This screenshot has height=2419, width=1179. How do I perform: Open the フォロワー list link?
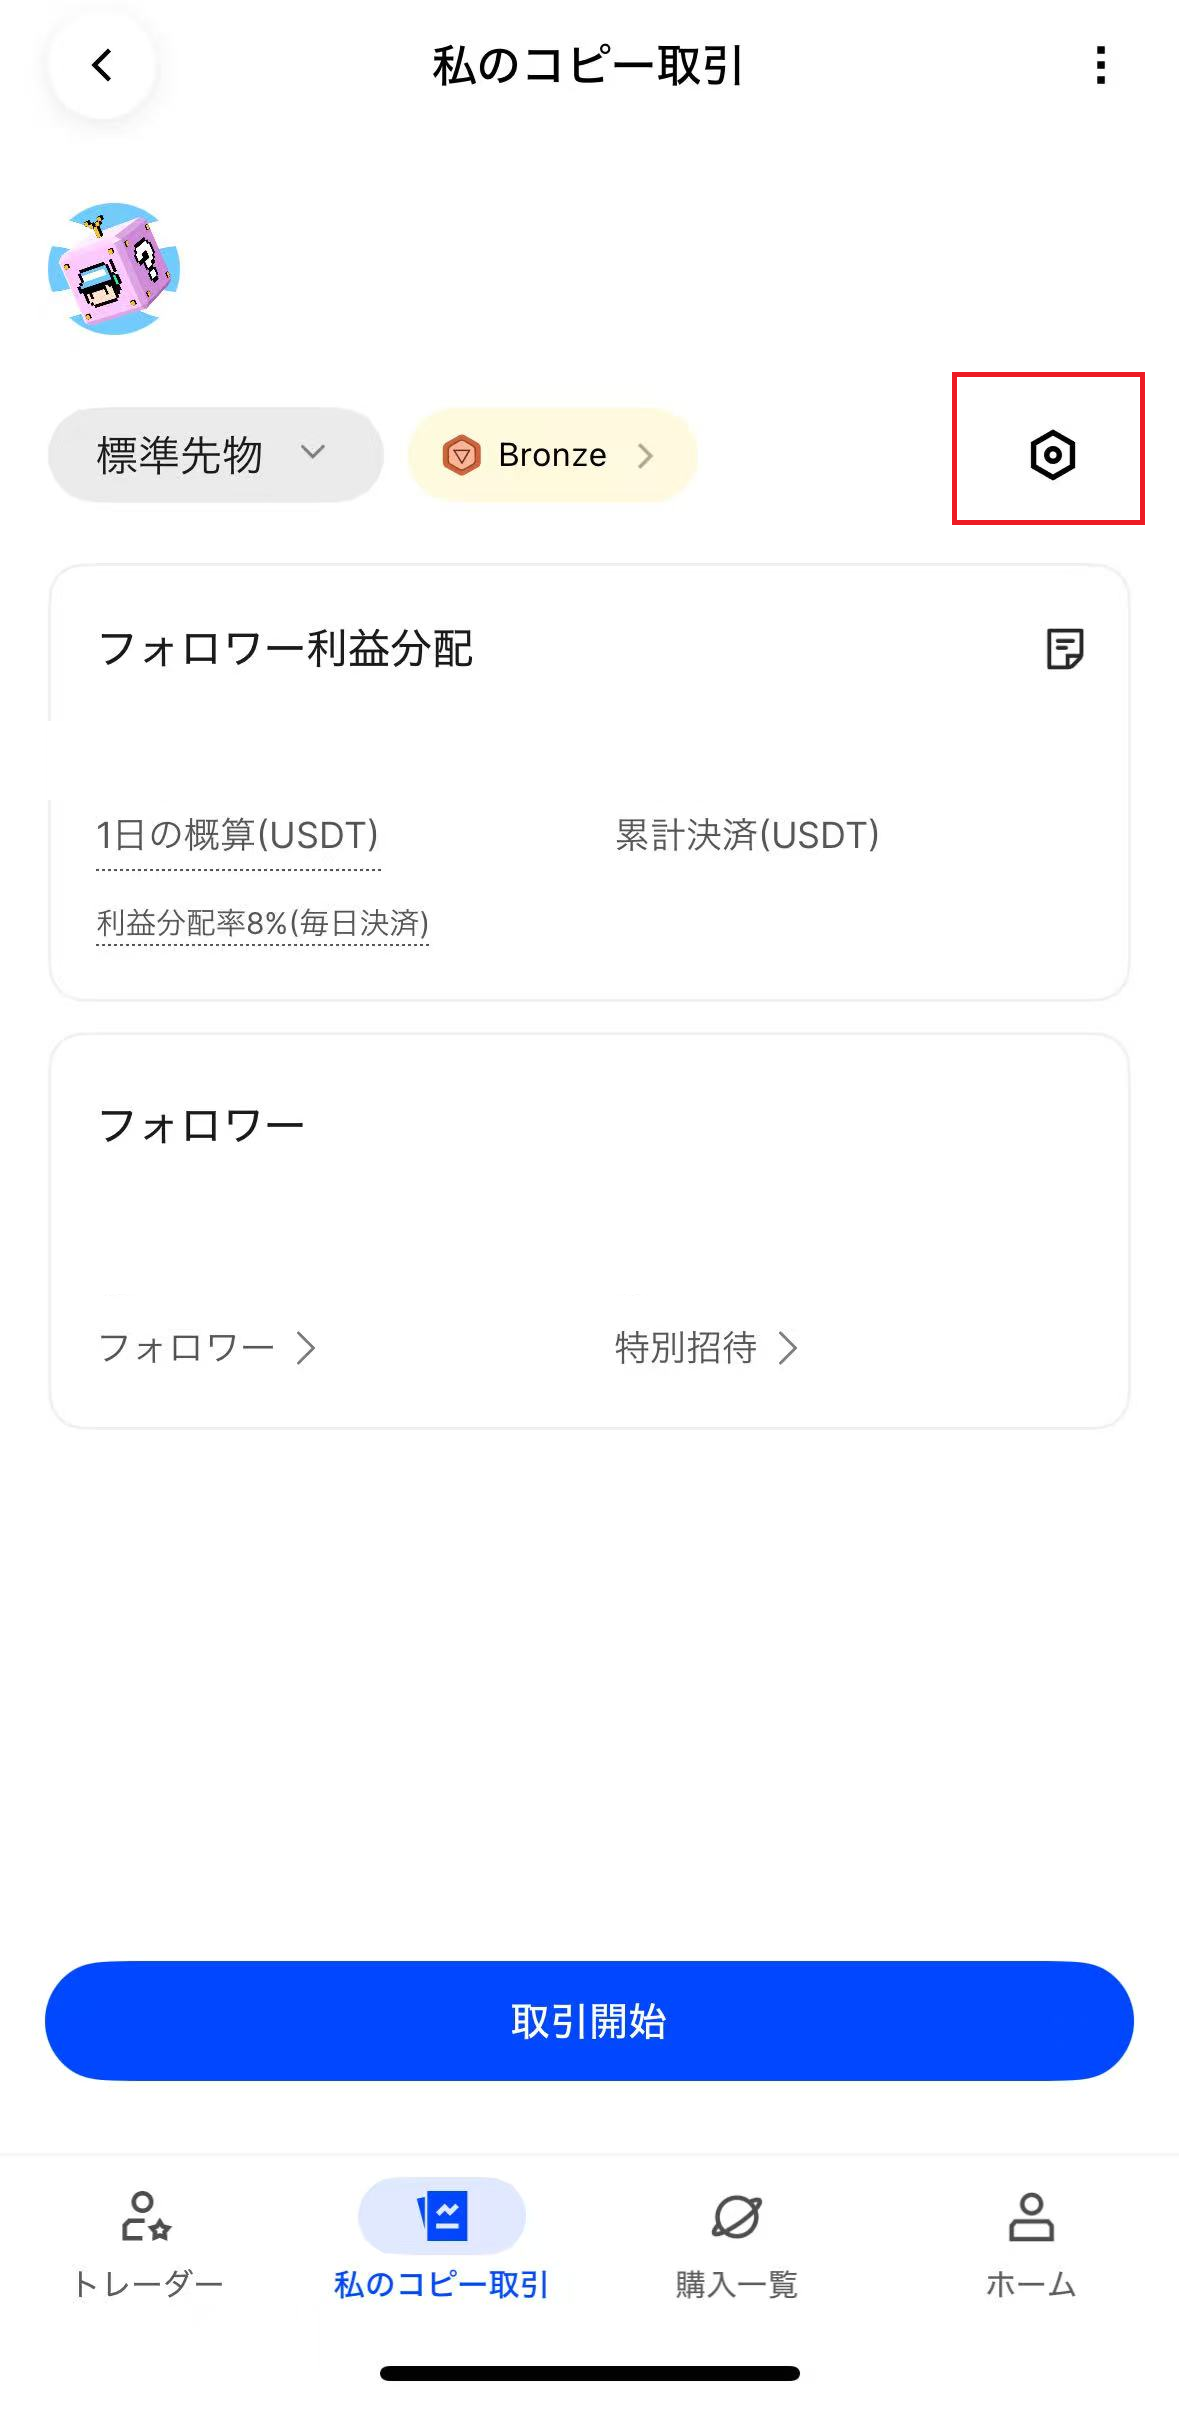click(x=206, y=1348)
